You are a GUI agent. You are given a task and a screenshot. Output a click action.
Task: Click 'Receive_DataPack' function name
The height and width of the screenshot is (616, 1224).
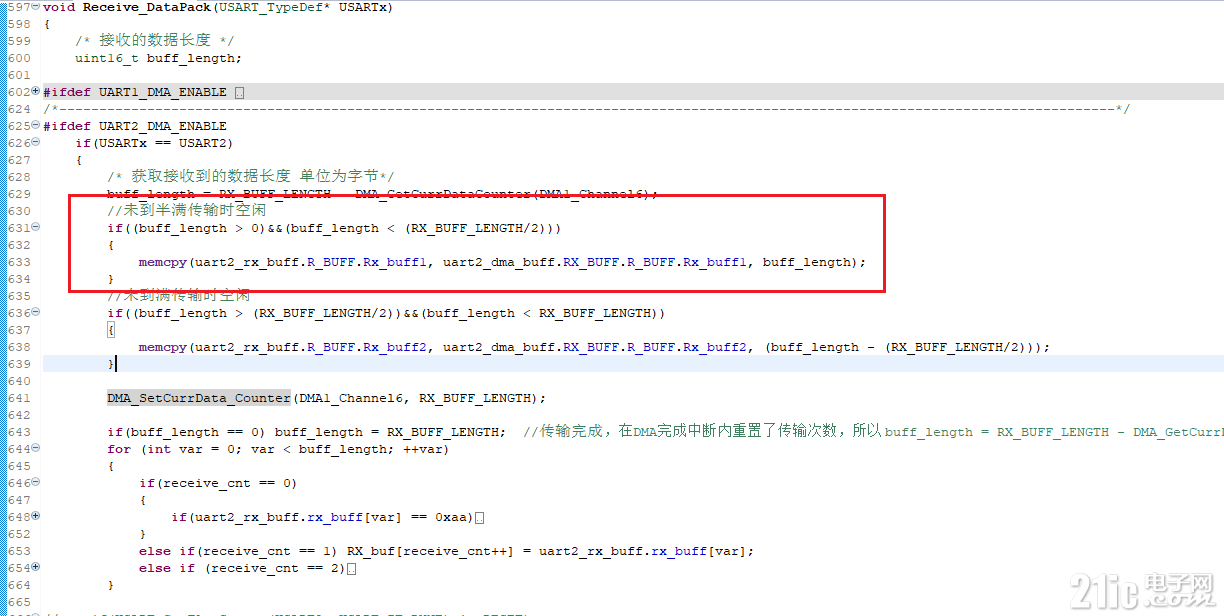(146, 7)
